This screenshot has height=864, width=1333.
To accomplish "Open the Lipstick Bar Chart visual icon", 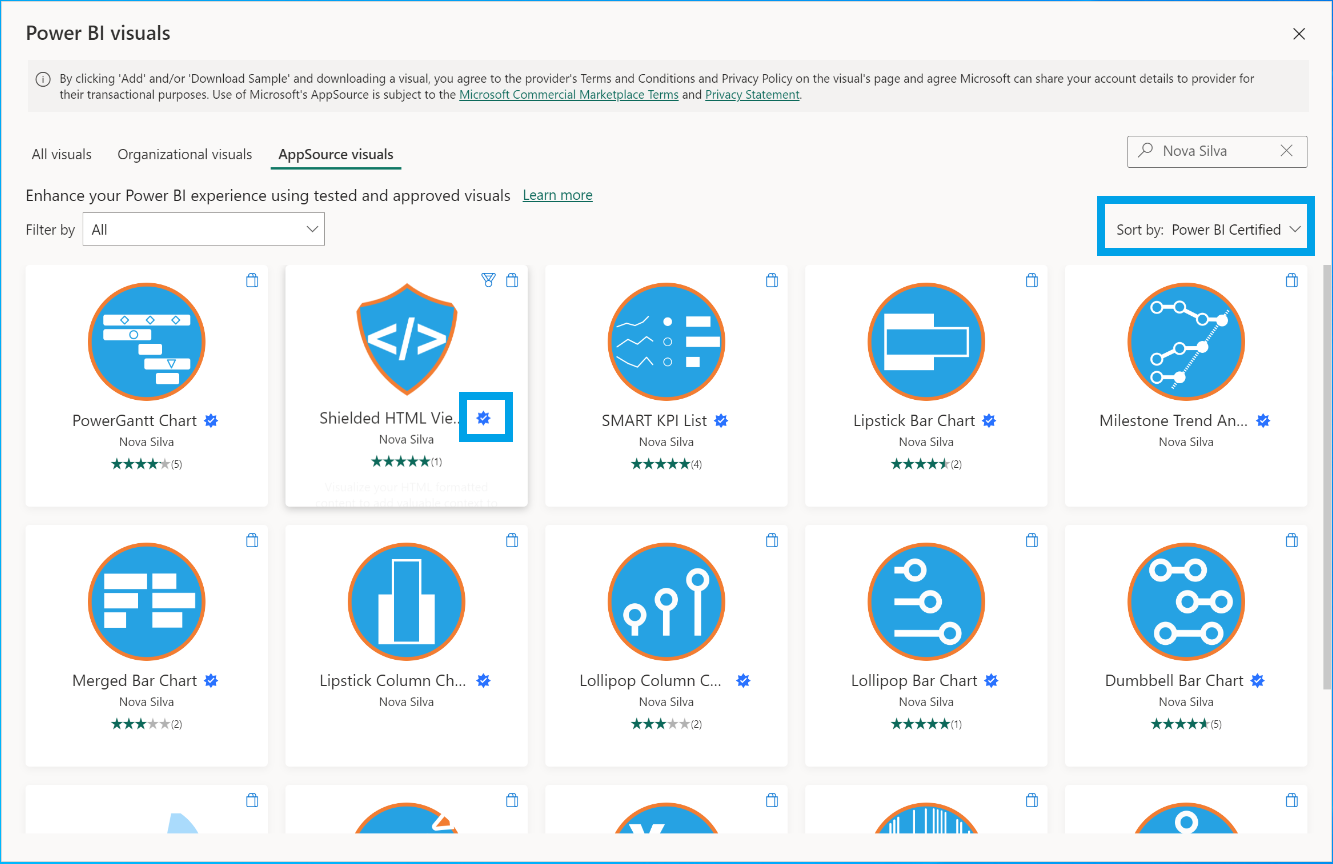I will click(926, 341).
